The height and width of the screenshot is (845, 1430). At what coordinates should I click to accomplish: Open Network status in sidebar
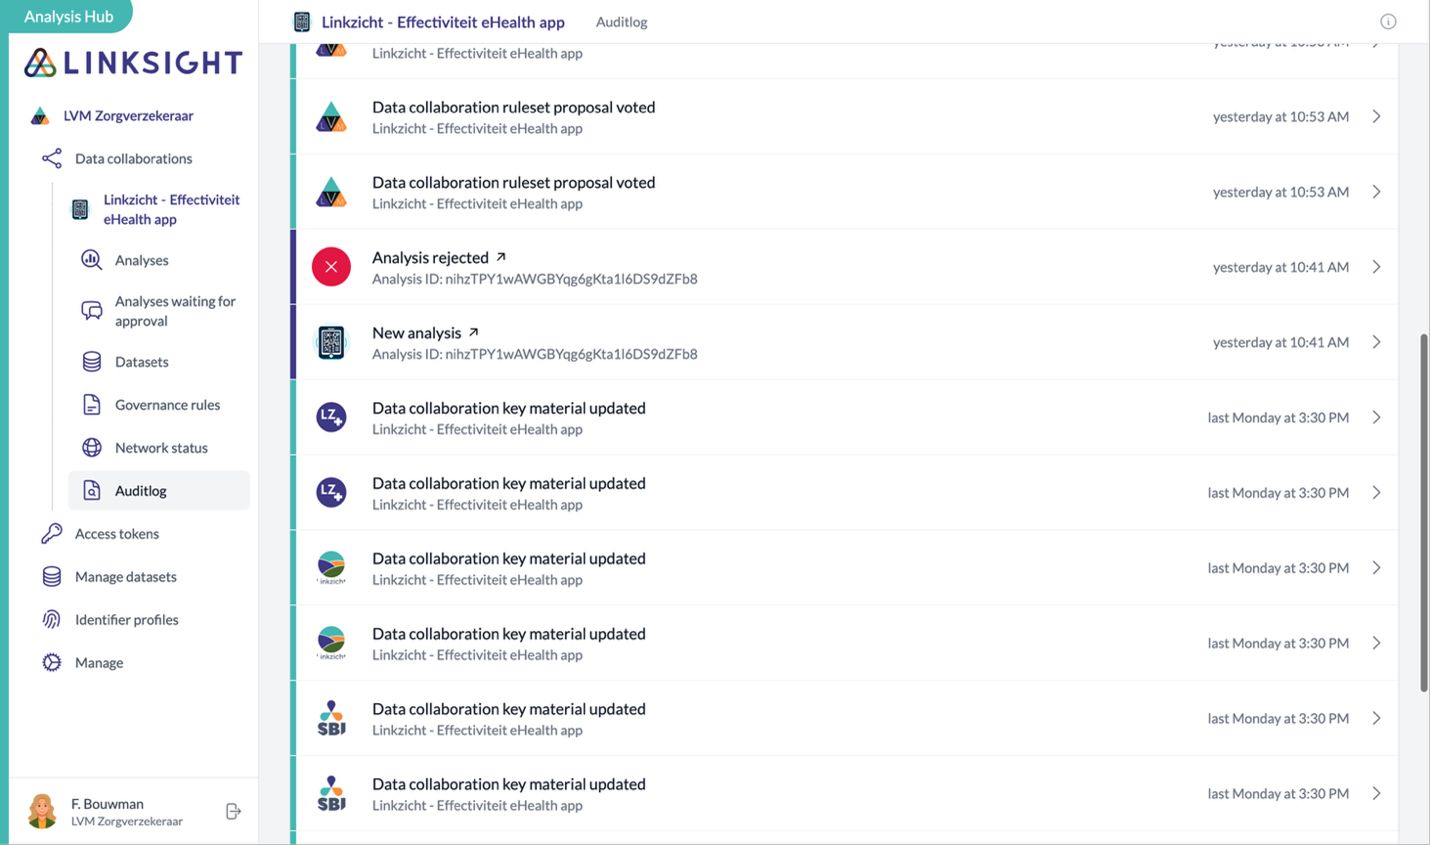click(161, 448)
